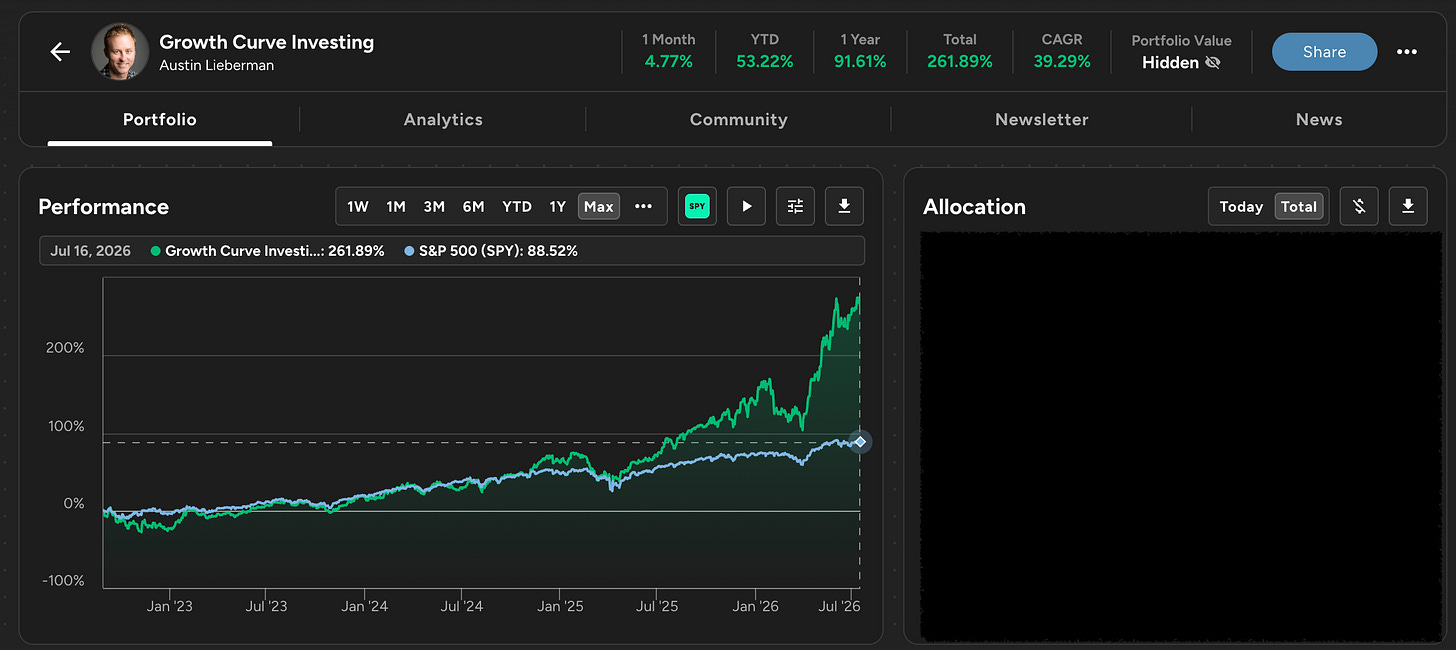Open chart settings sliders icon
This screenshot has height=650, width=1456.
coord(795,206)
